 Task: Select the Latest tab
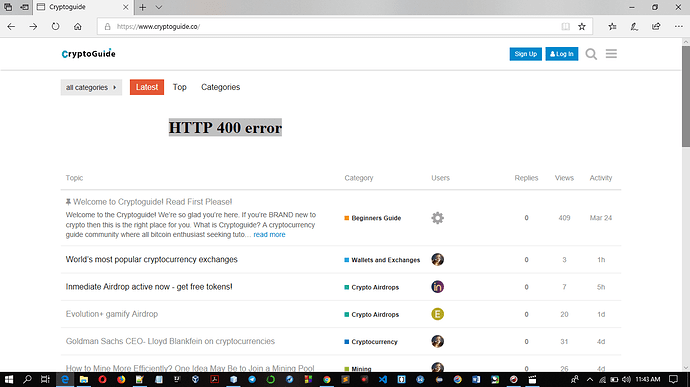tap(147, 87)
